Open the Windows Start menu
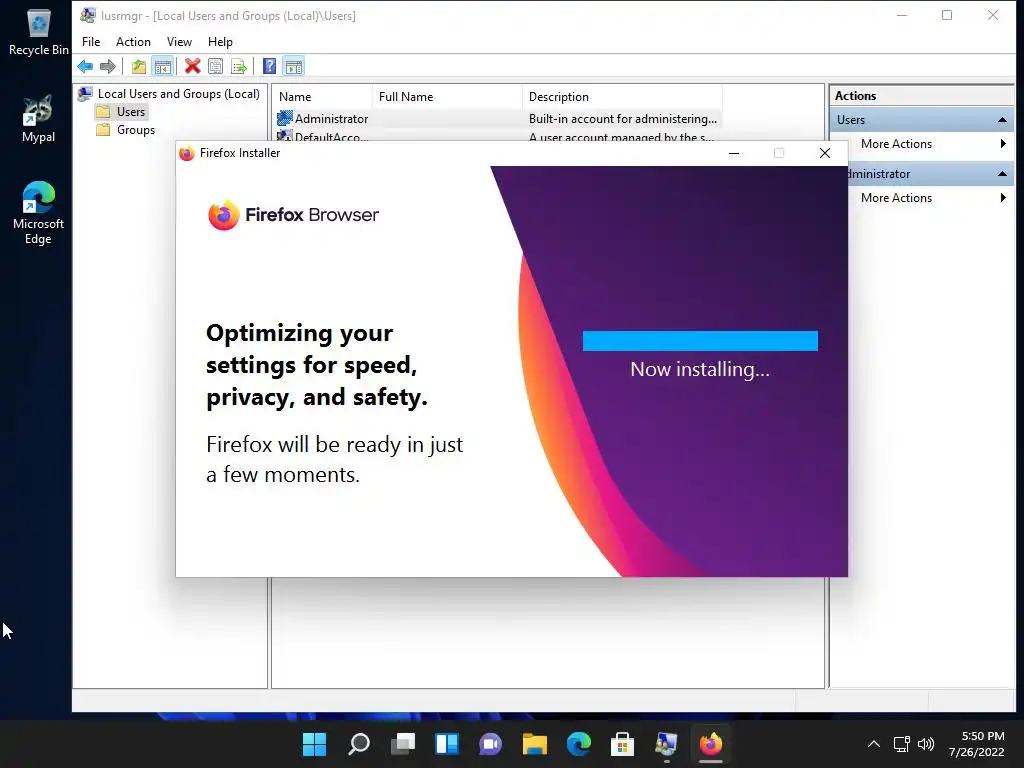 [x=314, y=744]
